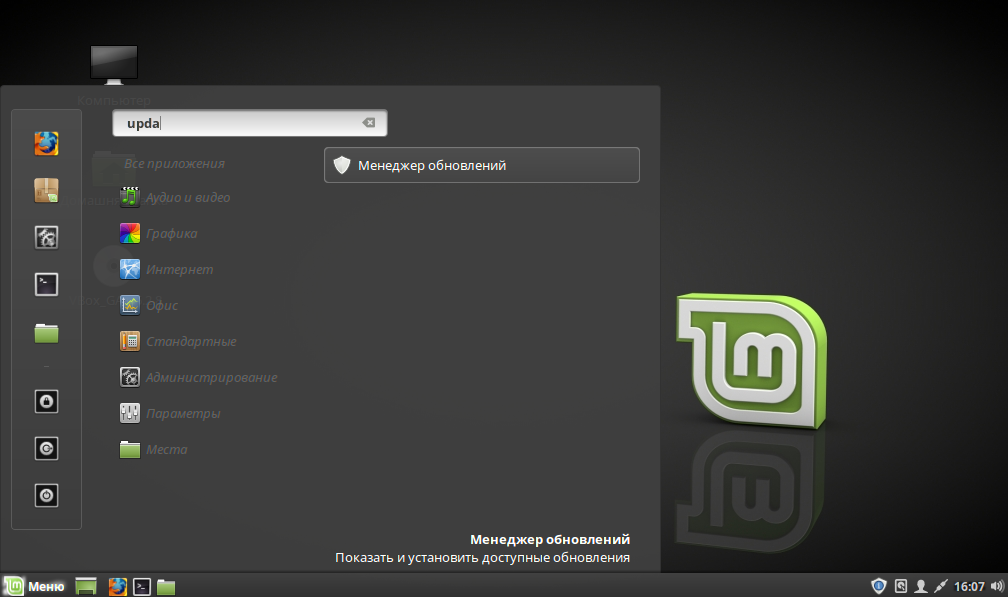Launch Firefox from the menu sidebar
1008x597 pixels.
point(45,142)
